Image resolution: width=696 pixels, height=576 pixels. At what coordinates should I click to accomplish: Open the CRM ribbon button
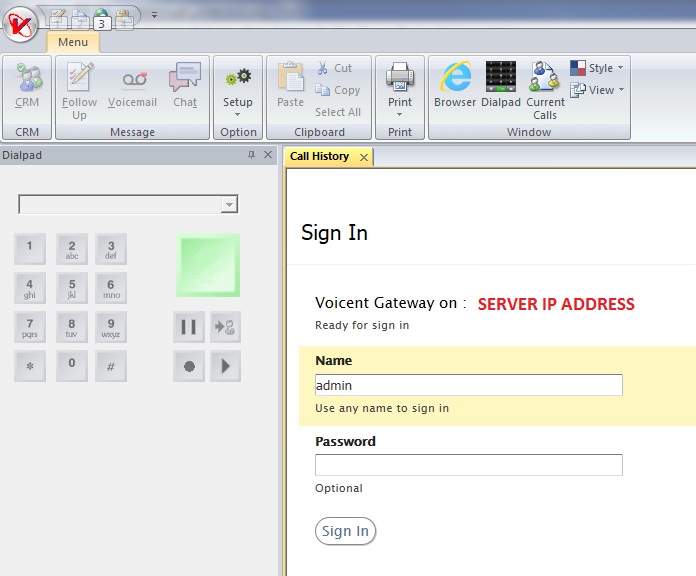27,87
